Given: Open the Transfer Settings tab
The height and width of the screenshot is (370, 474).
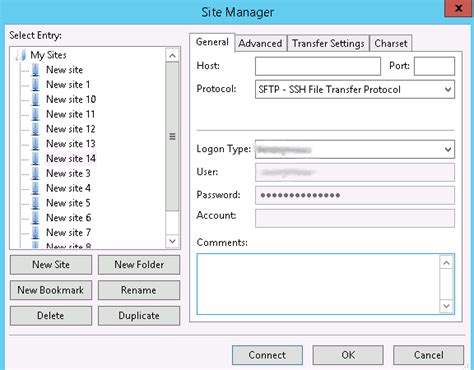Looking at the screenshot, I should coord(328,44).
